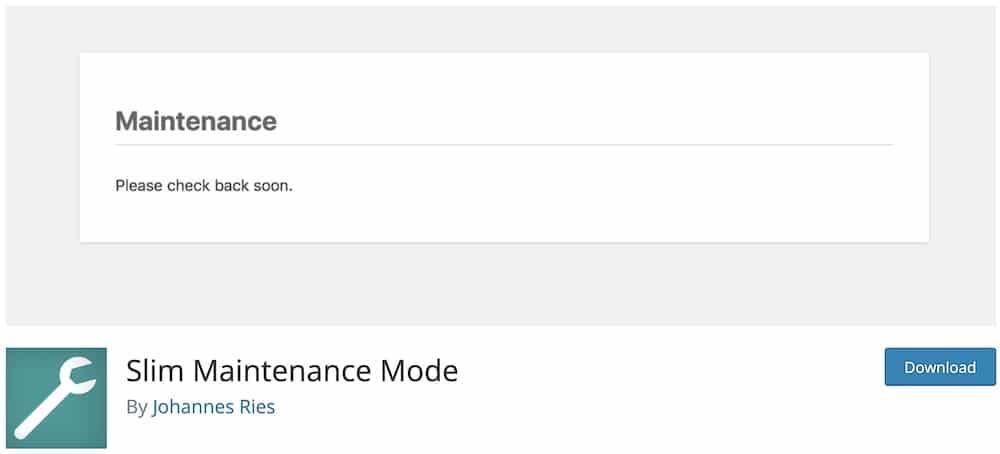
Task: Click the word 'Ries' in author link
Action: click(257, 407)
